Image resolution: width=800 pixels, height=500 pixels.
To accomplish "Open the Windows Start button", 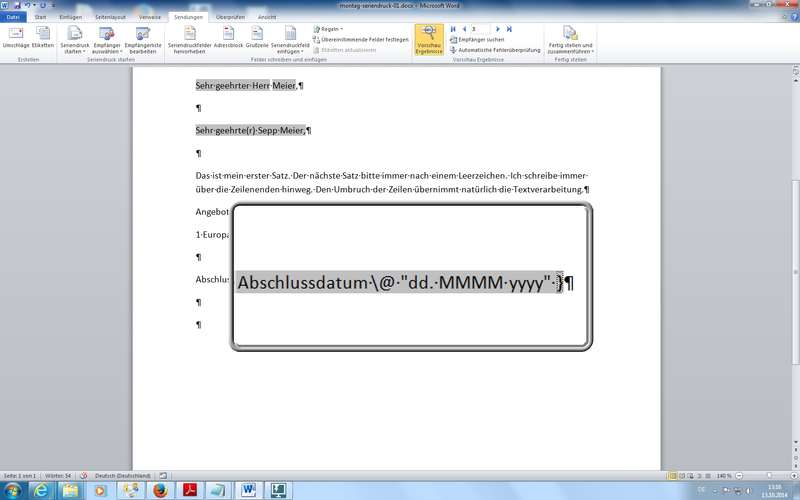I will [x=12, y=490].
